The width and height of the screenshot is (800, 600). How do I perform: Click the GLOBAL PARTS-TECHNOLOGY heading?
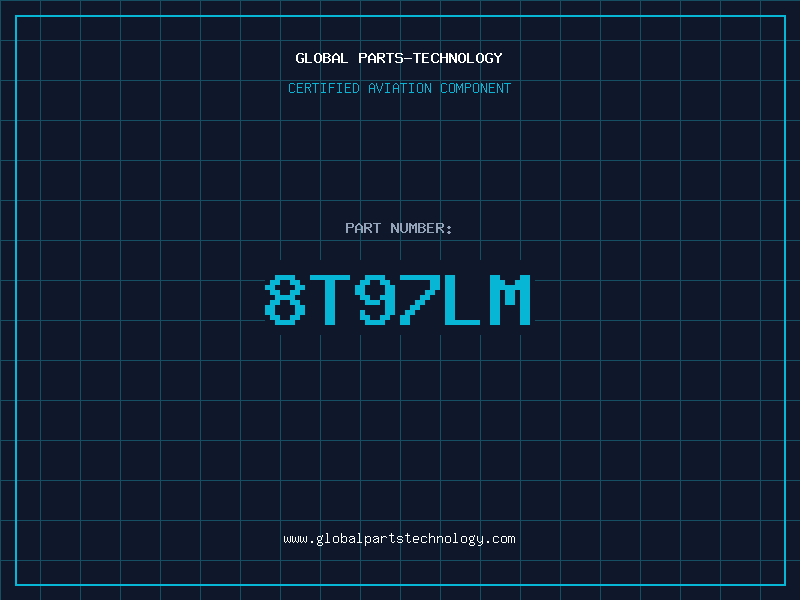[x=399, y=58]
